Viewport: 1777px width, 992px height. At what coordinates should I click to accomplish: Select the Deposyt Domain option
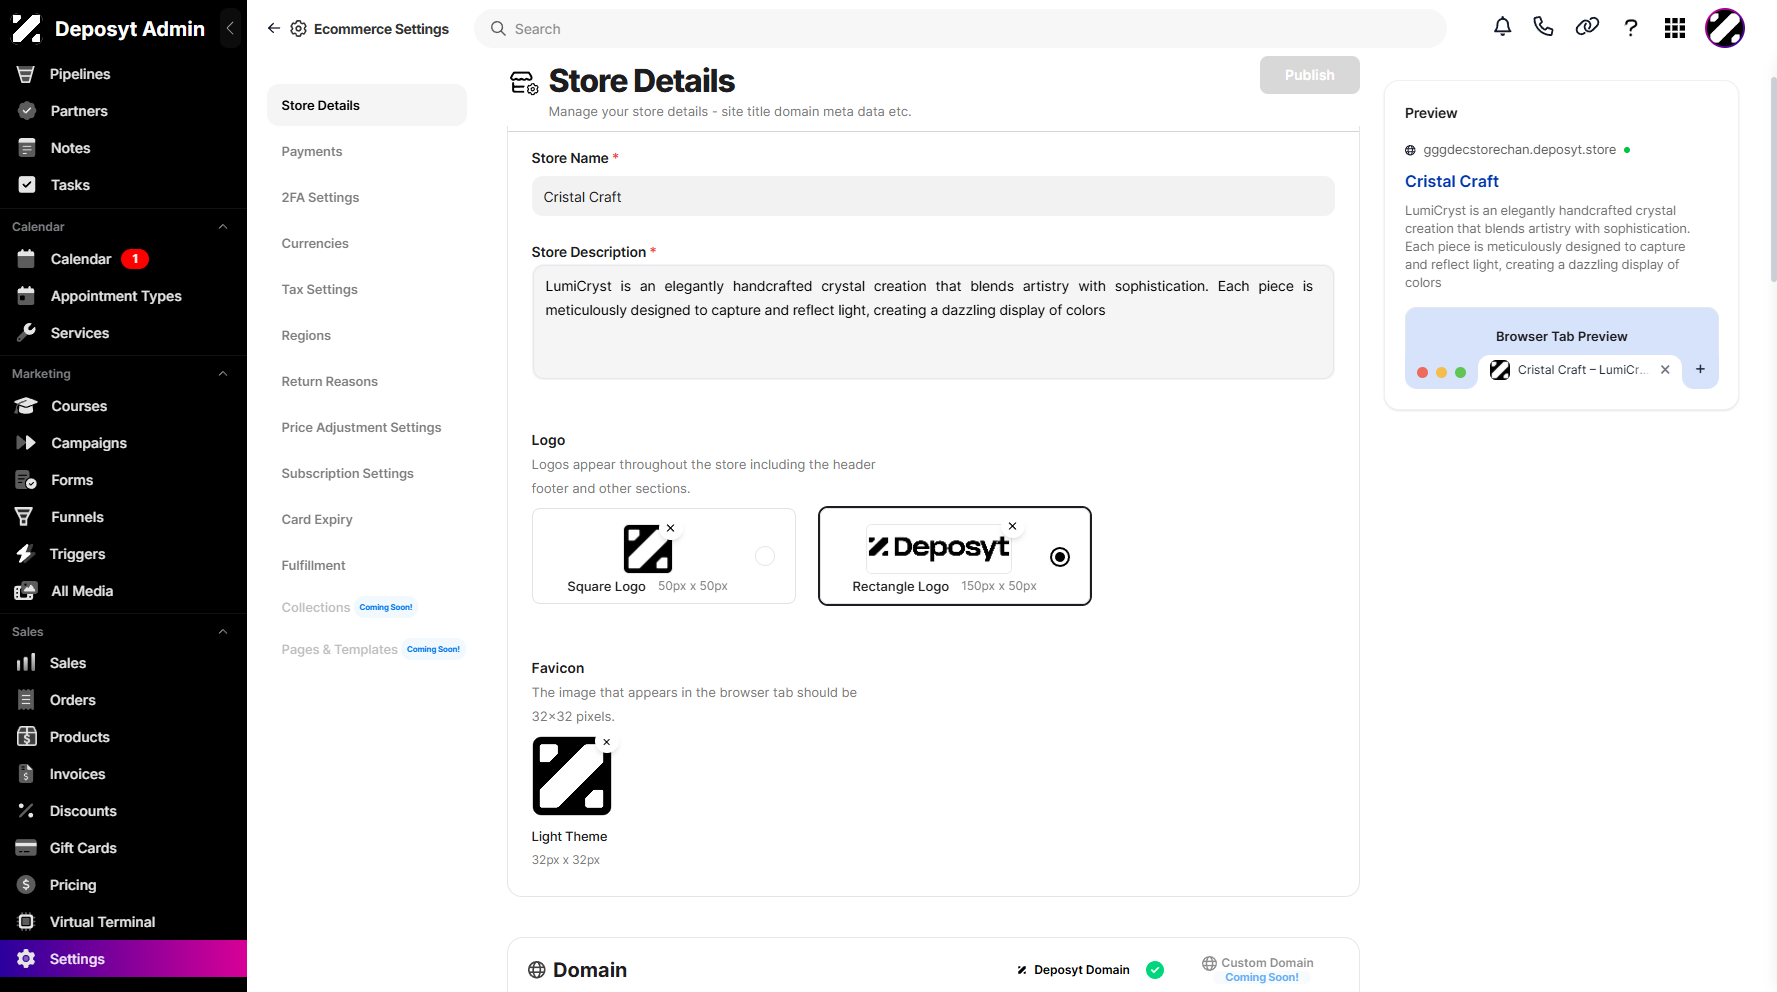coord(1090,970)
